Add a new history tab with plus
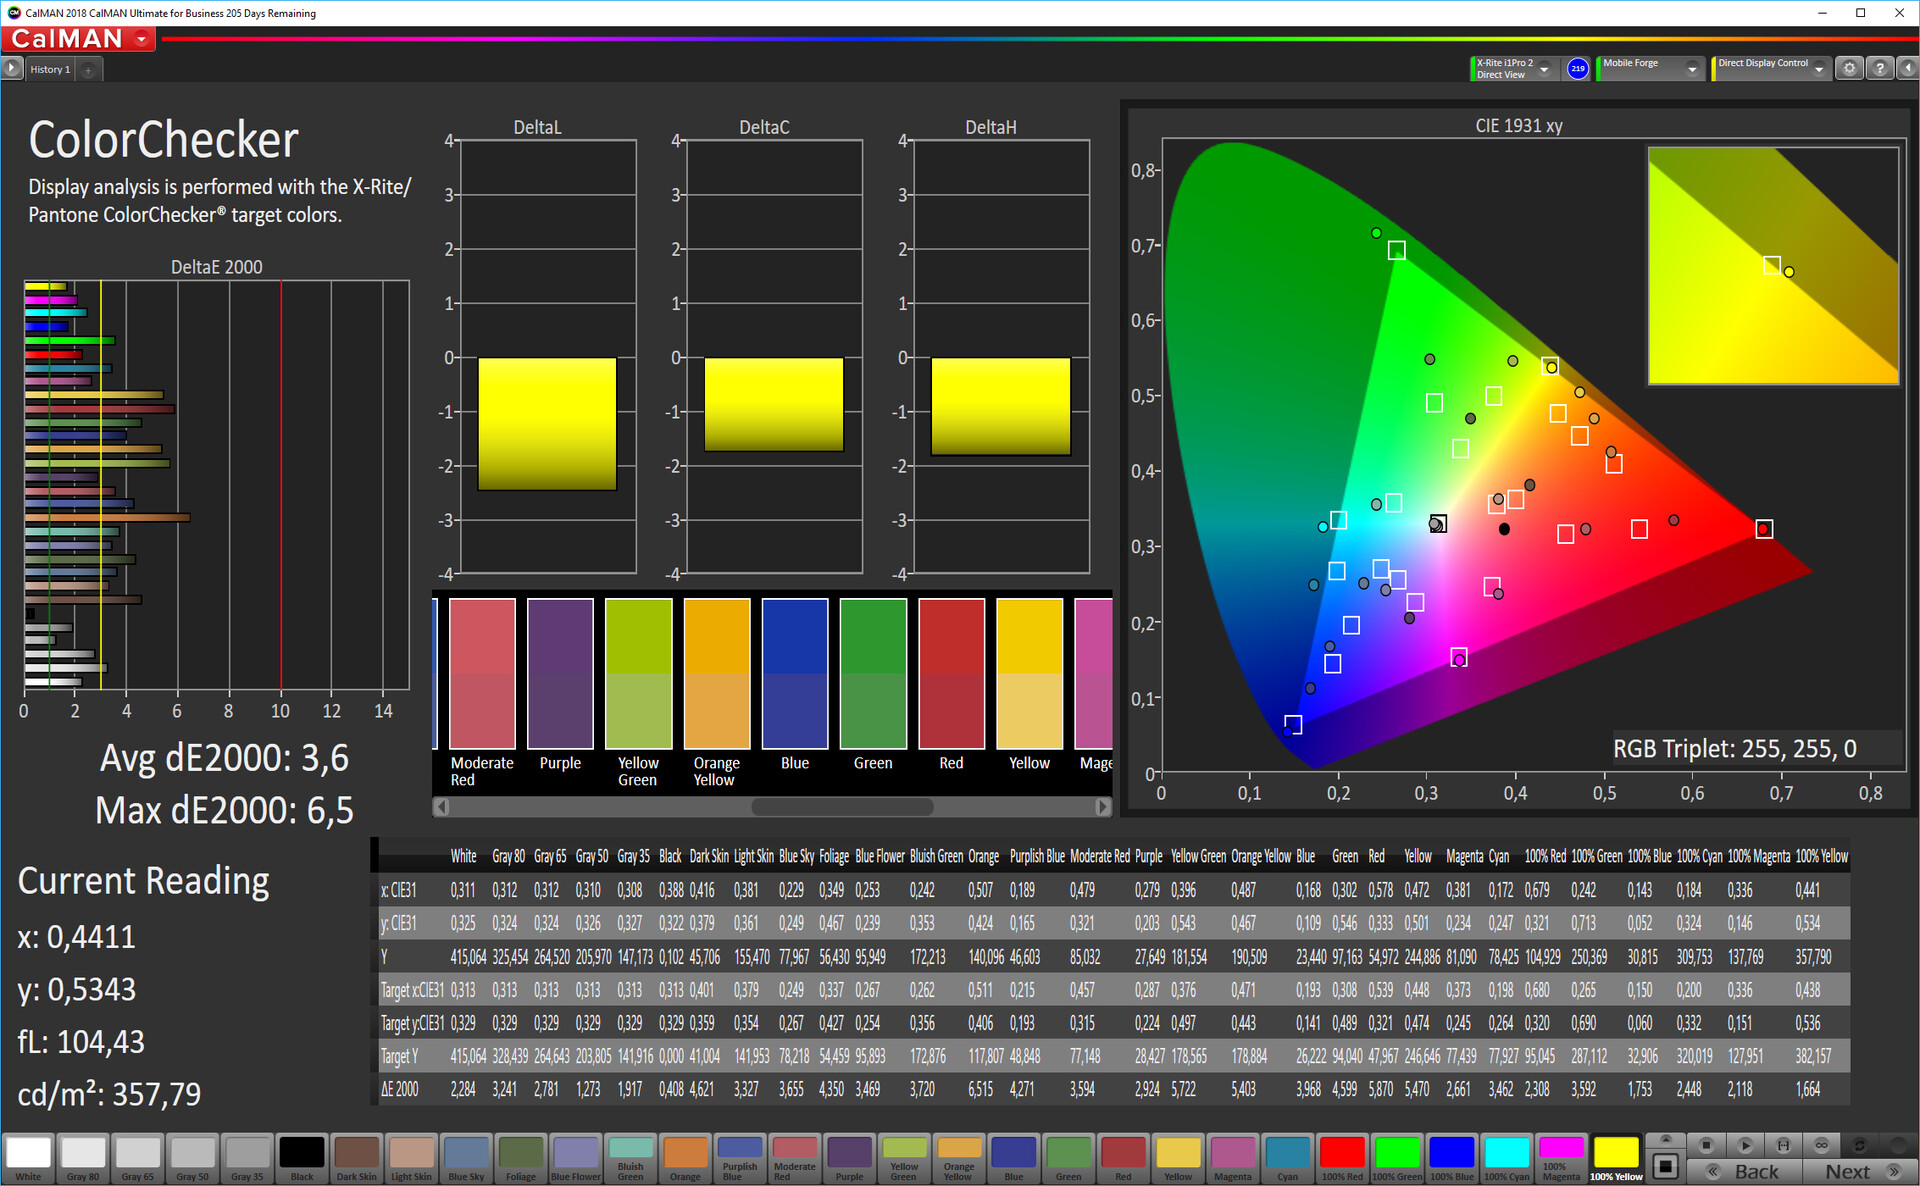This screenshot has width=1920, height=1186. (88, 70)
